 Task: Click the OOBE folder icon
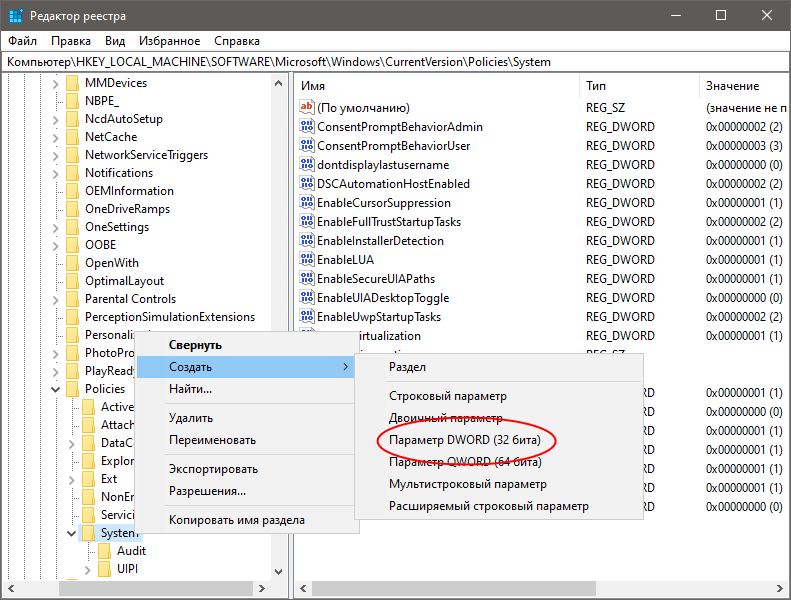pos(72,245)
